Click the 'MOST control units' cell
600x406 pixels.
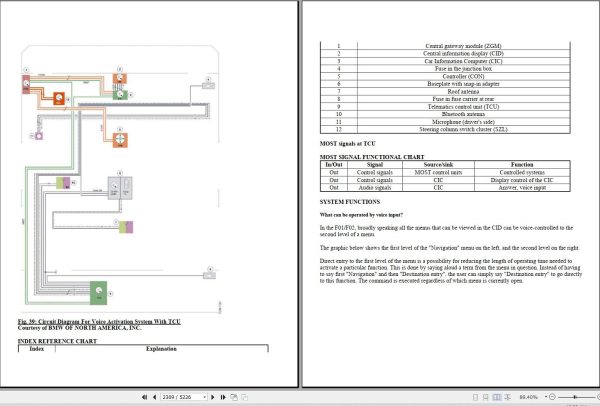tap(438, 173)
